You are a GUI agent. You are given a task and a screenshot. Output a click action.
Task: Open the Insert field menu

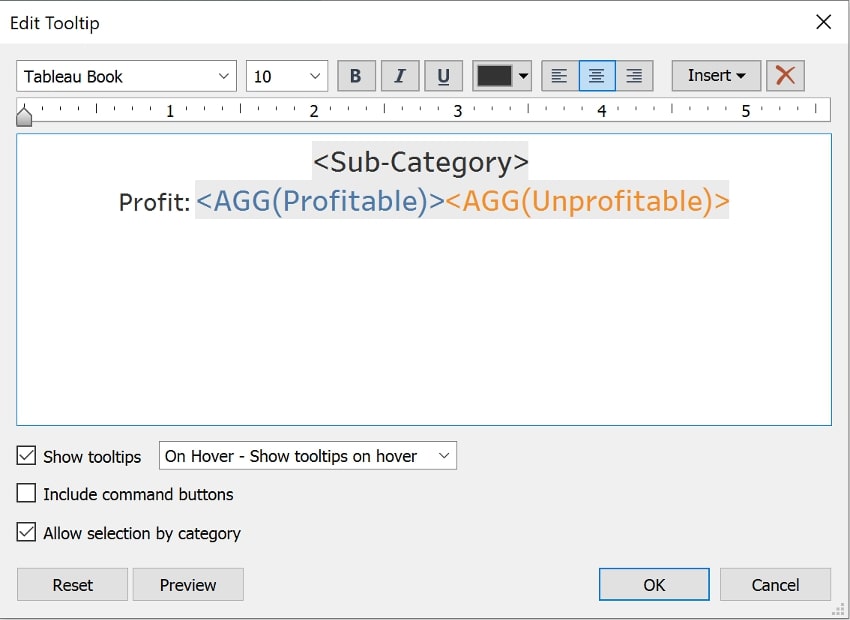[x=716, y=76]
